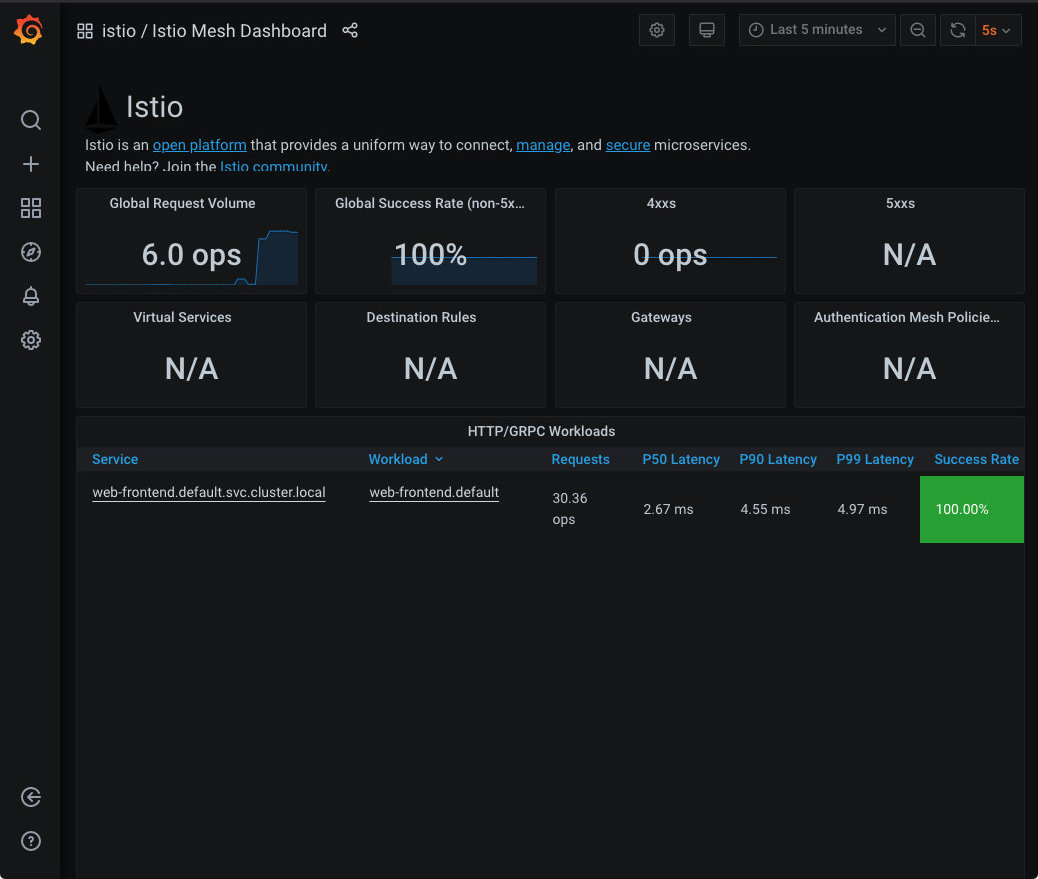Open the search magnifier in sidebar
This screenshot has height=879, width=1038.
tap(31, 120)
